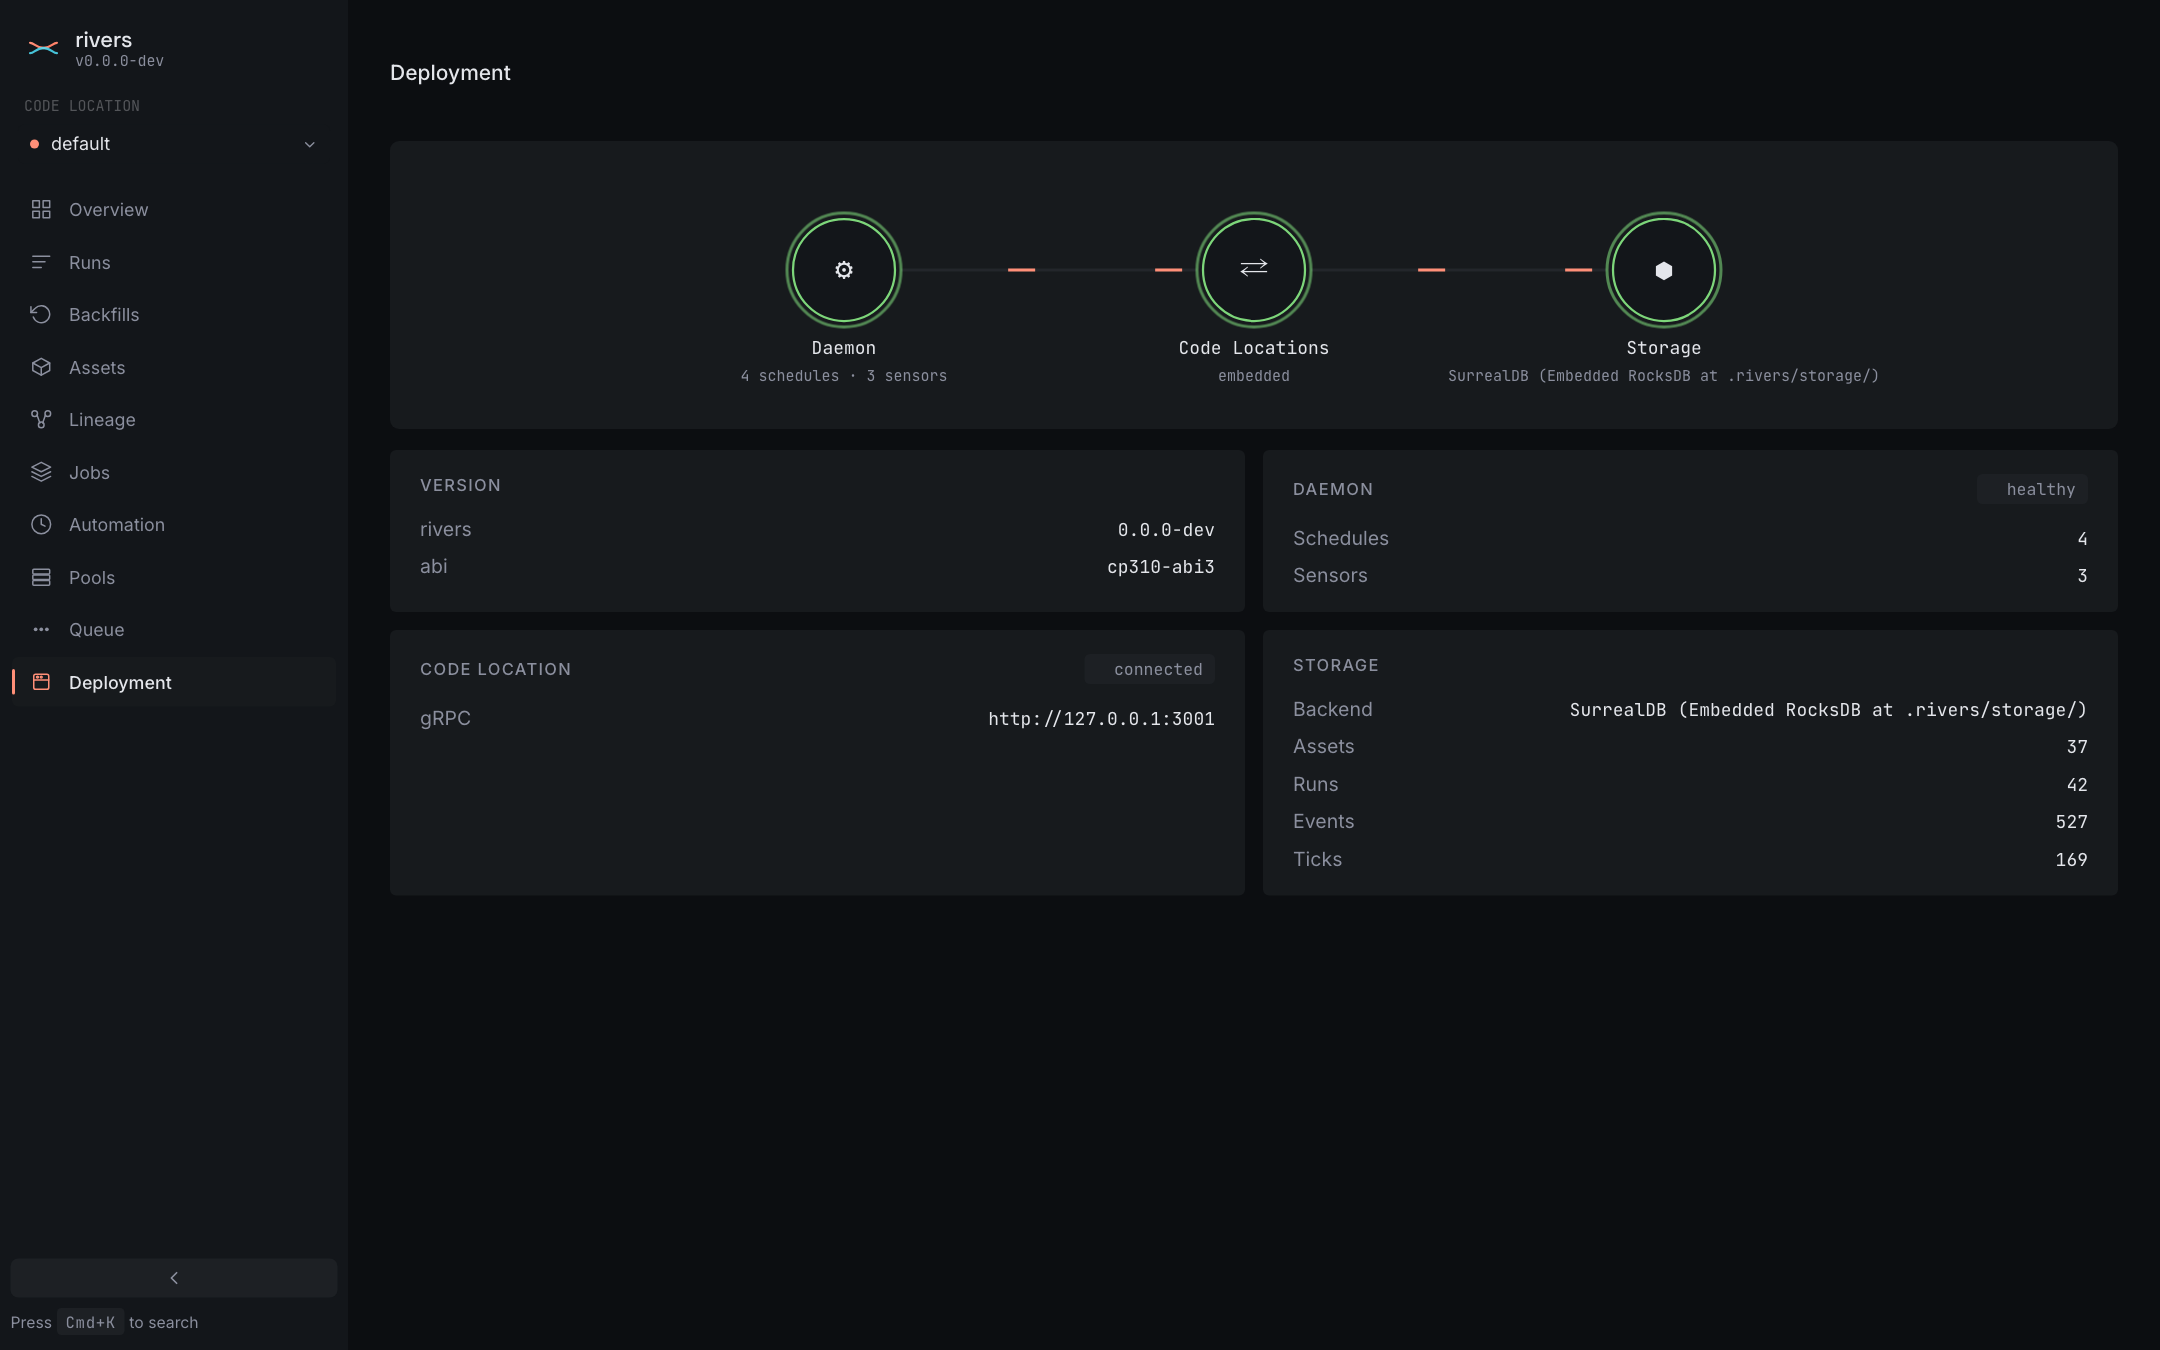This screenshot has height=1350, width=2160.
Task: Open the Runs page
Action: [x=173, y=262]
